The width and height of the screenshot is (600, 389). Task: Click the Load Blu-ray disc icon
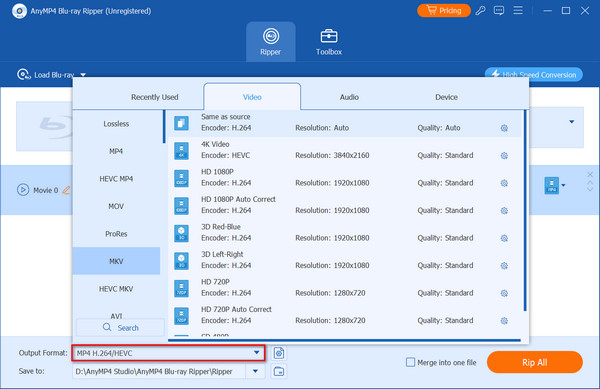(x=23, y=74)
